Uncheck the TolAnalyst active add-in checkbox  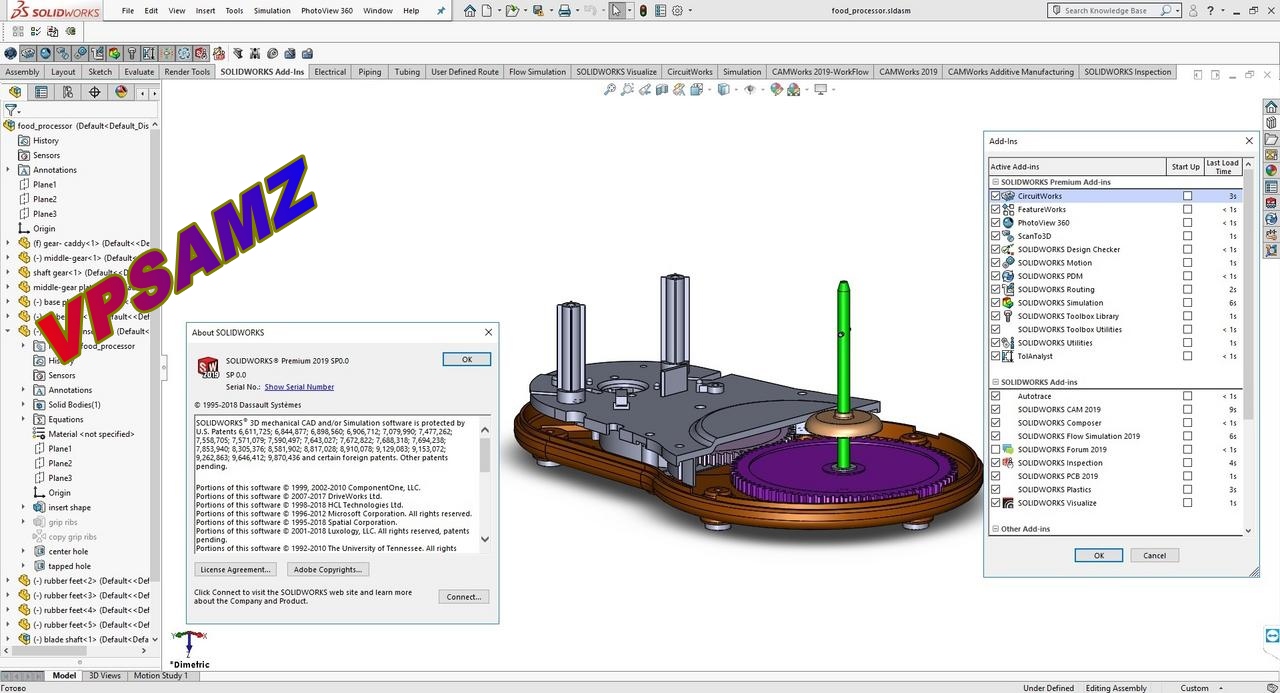click(x=995, y=356)
